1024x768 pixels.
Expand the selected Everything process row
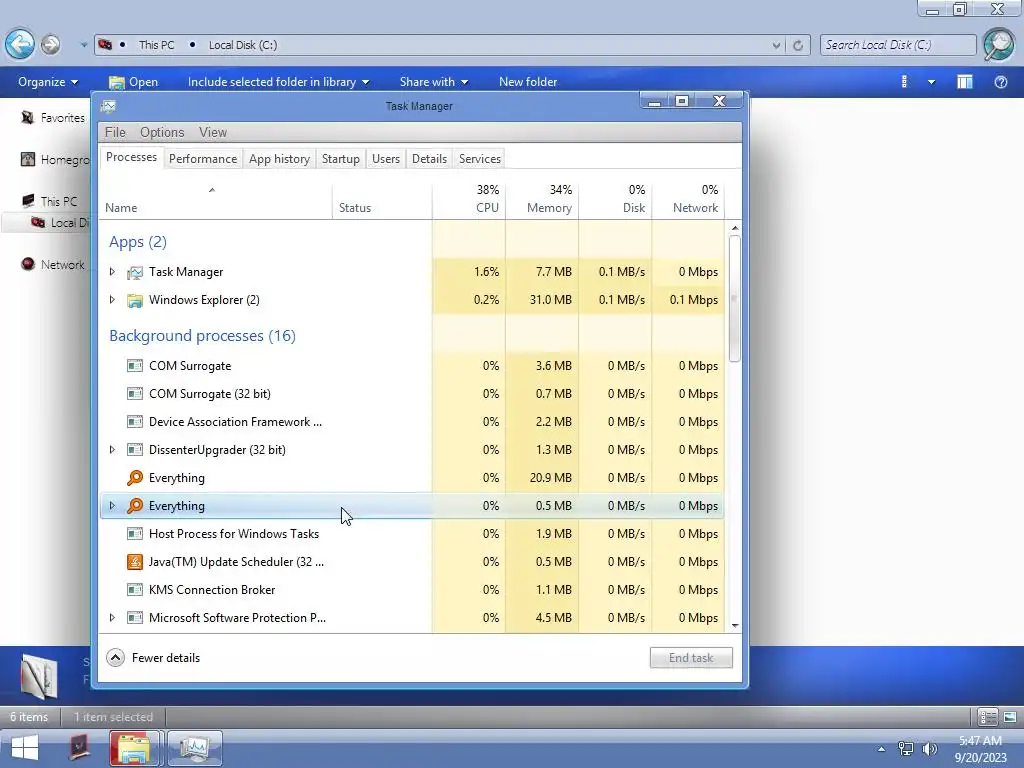pyautogui.click(x=112, y=506)
